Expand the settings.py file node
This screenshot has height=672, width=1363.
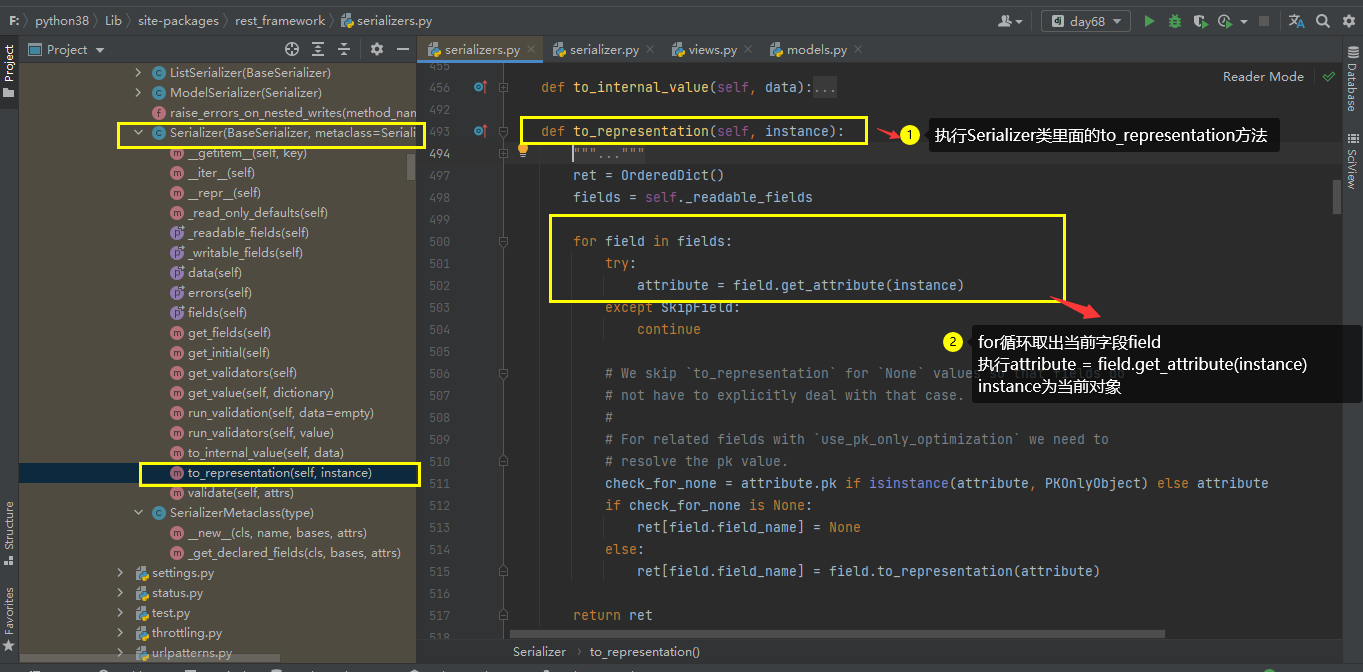121,573
